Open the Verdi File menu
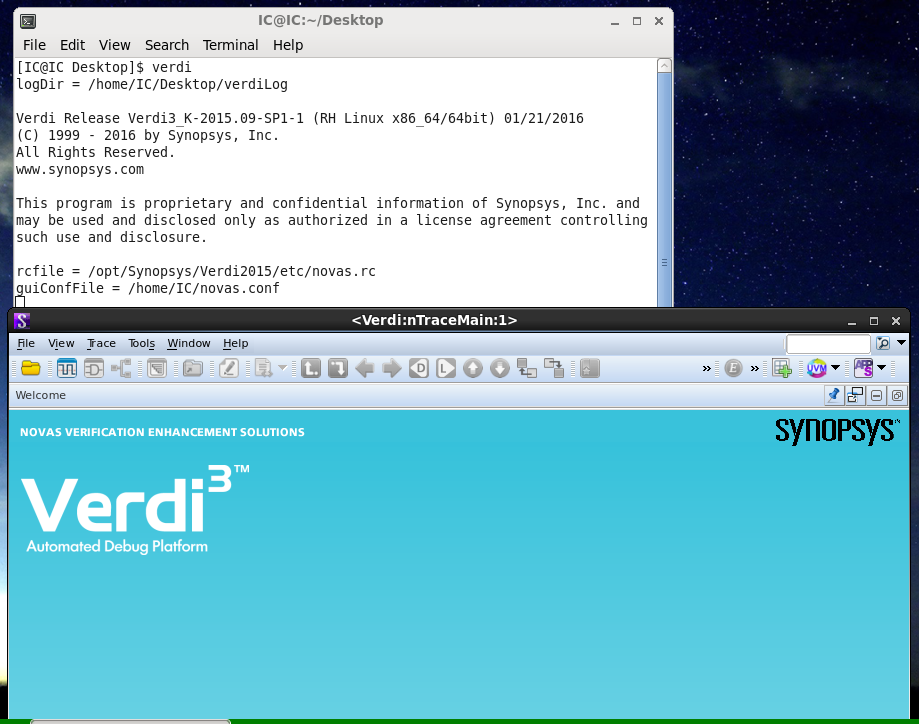 (x=26, y=344)
